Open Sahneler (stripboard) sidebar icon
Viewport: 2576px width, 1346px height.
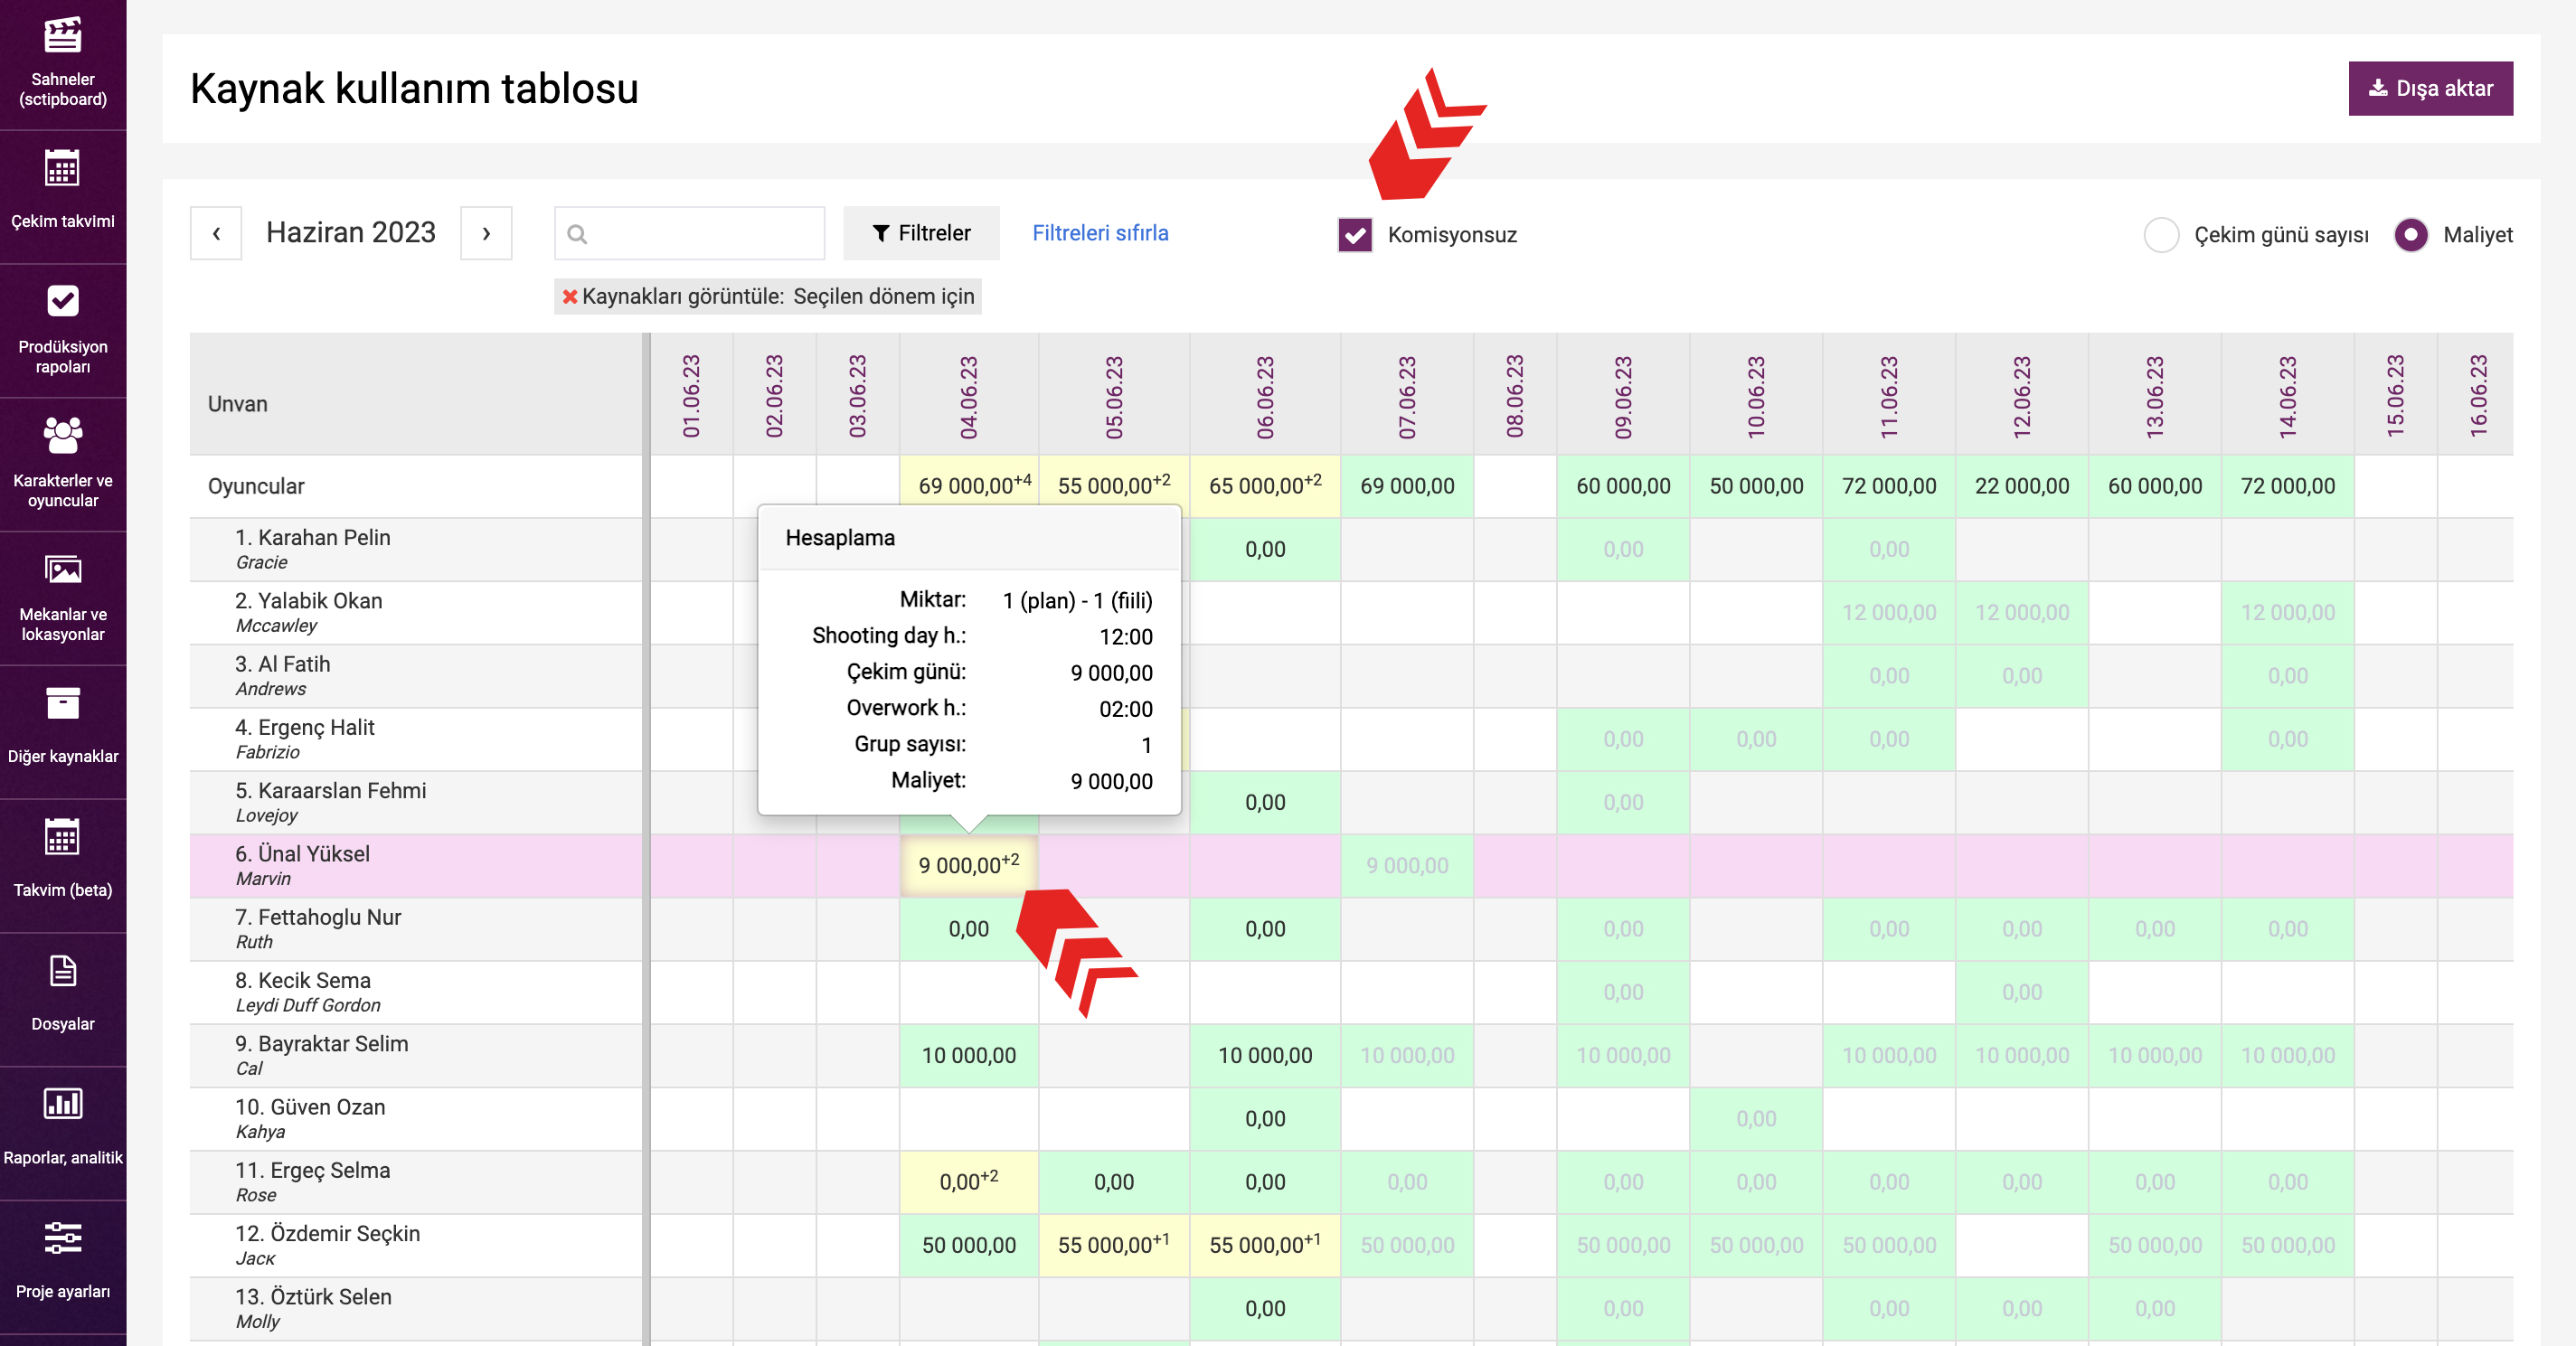62,36
